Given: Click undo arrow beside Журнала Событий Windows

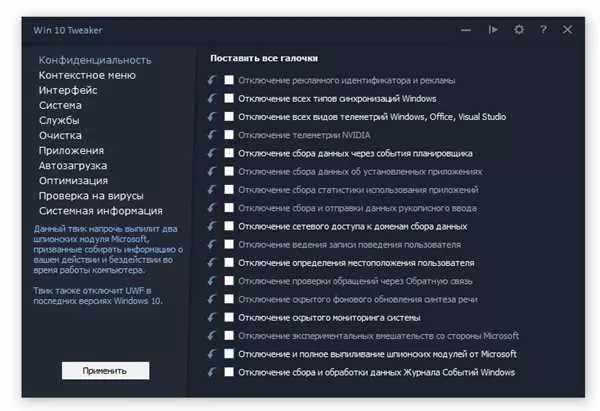Looking at the screenshot, I should (212, 372).
